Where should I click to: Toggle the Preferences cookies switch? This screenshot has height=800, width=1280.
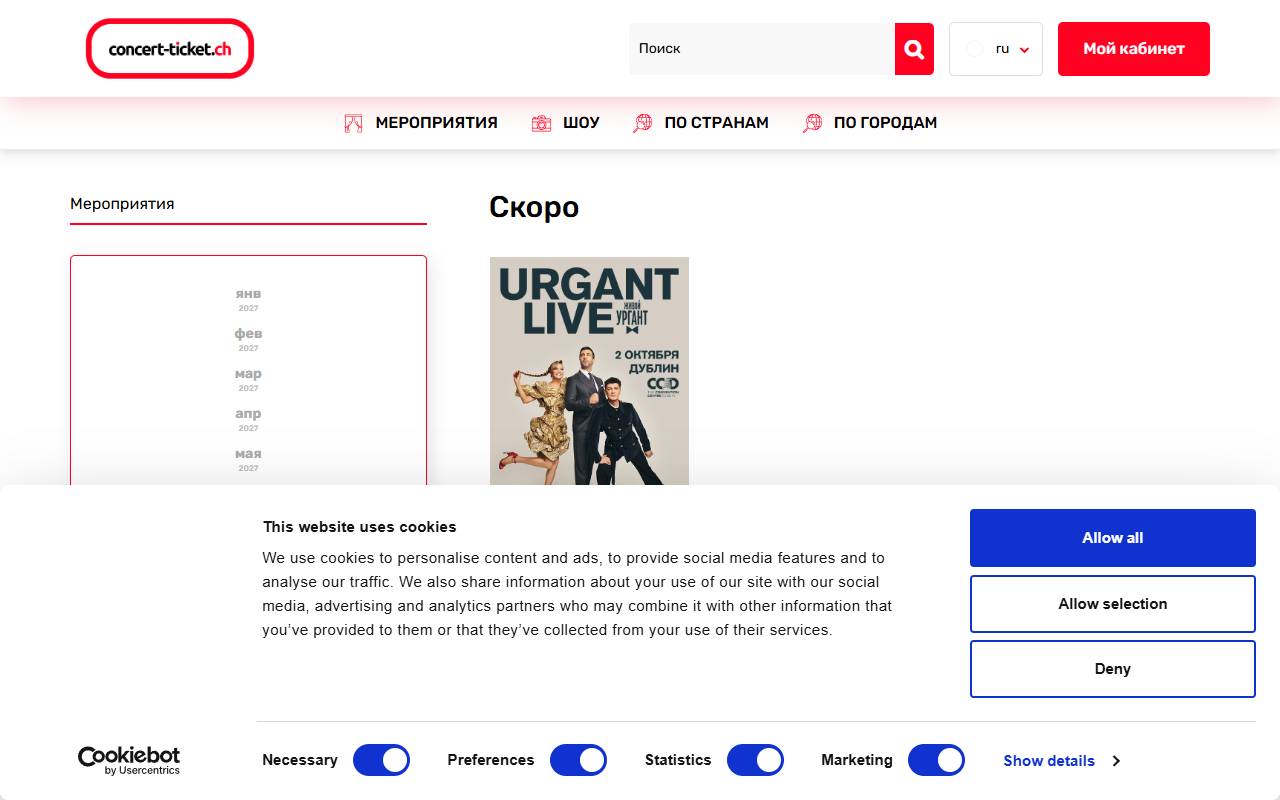578,760
